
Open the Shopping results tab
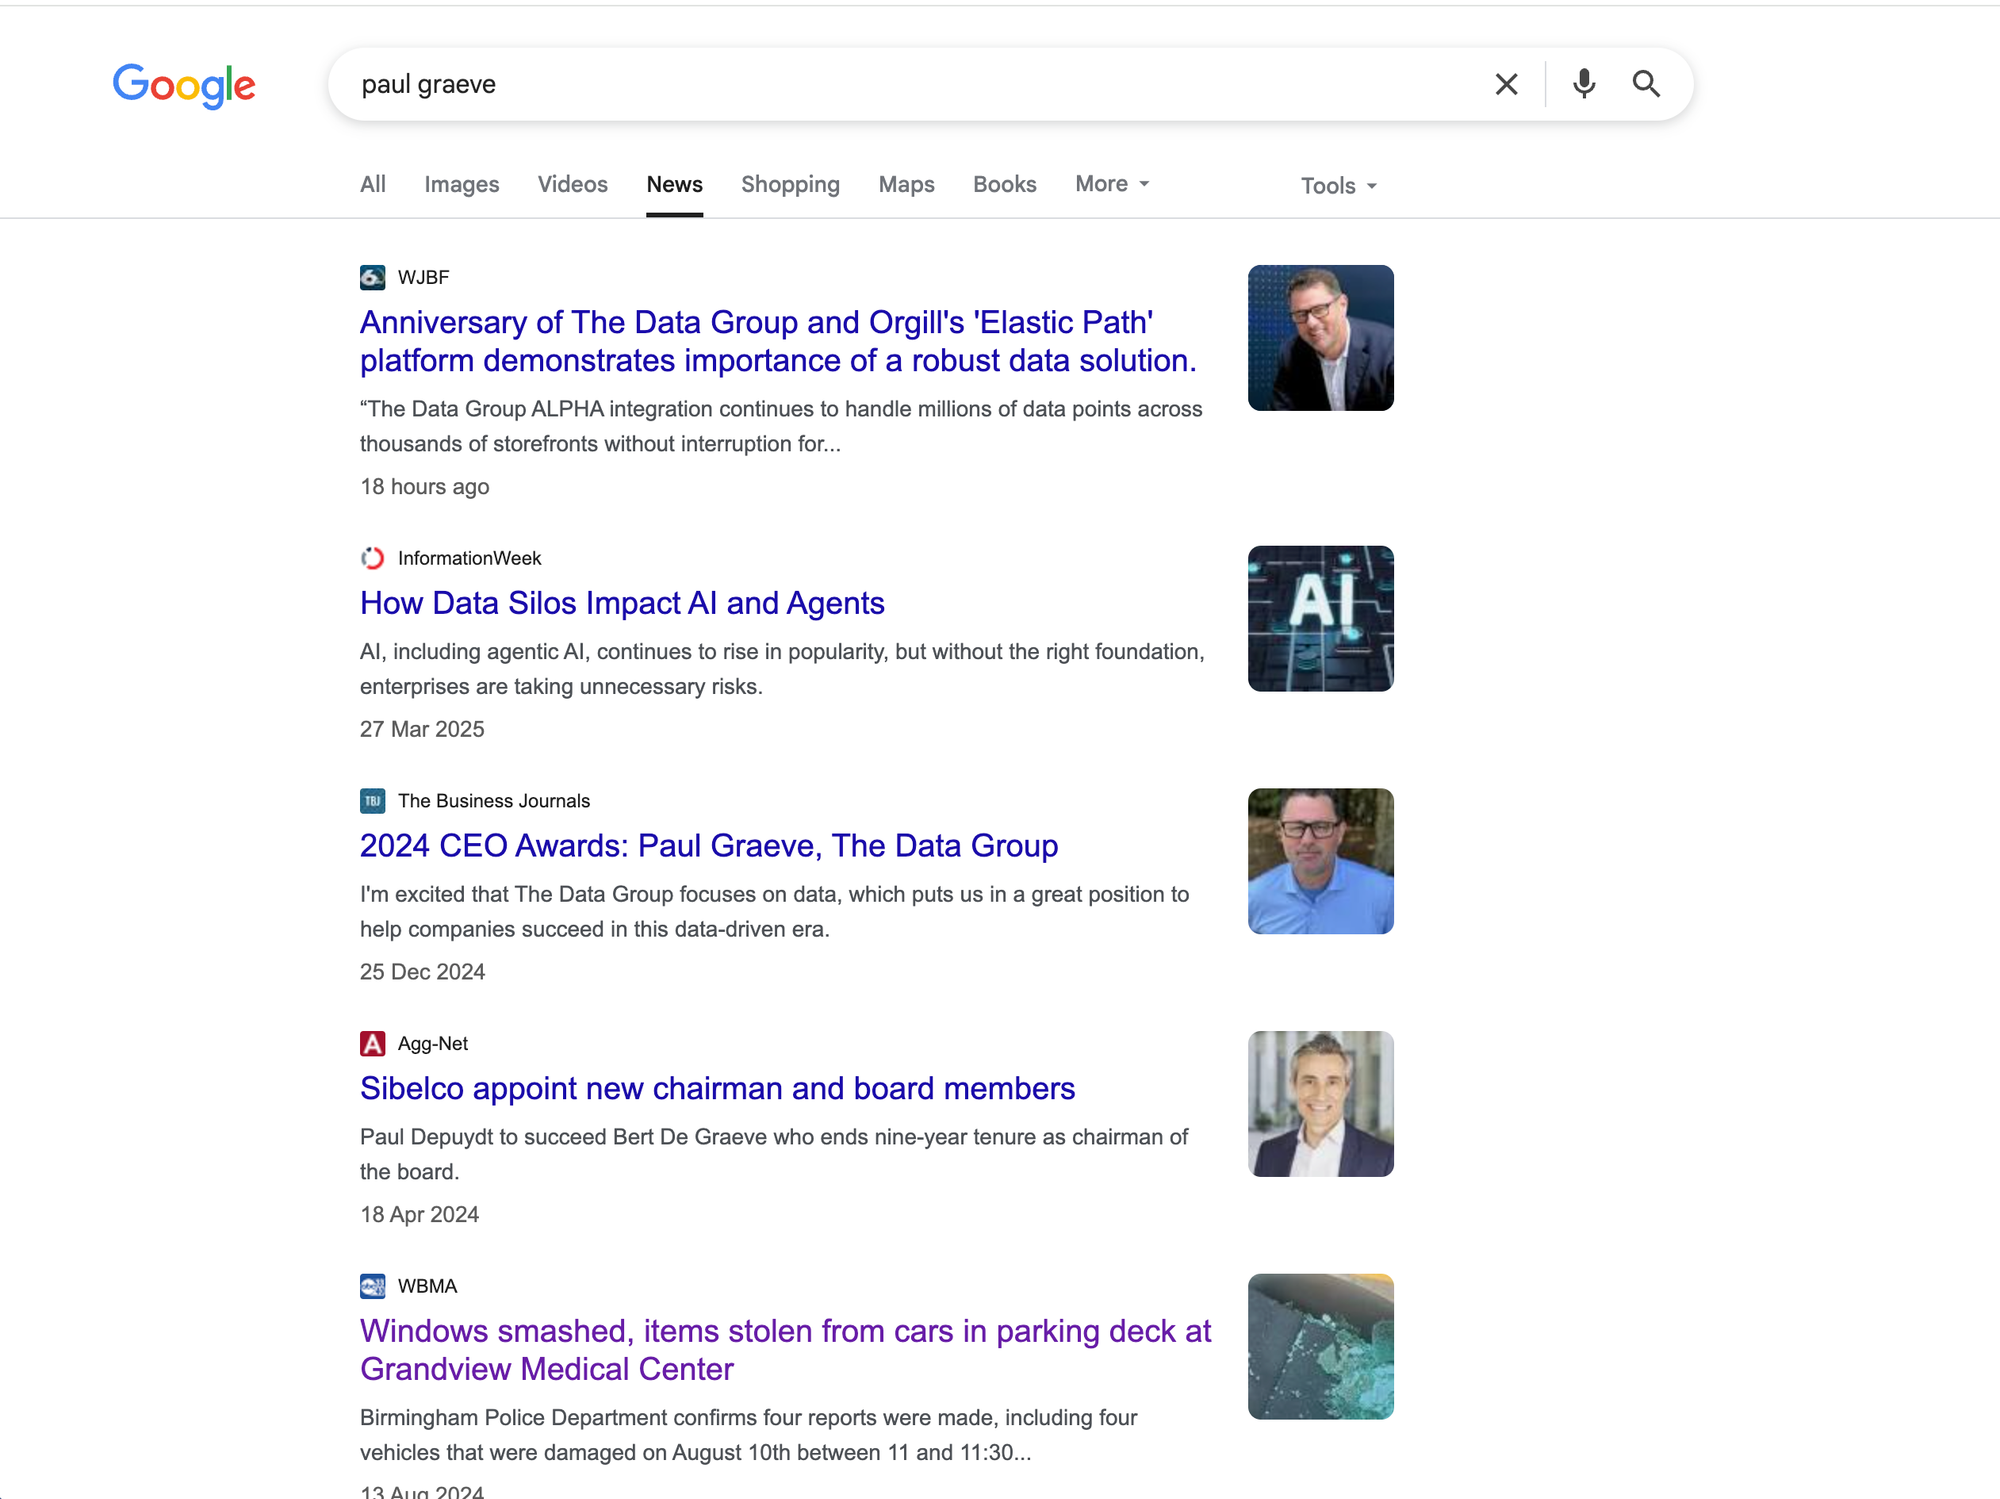(790, 184)
